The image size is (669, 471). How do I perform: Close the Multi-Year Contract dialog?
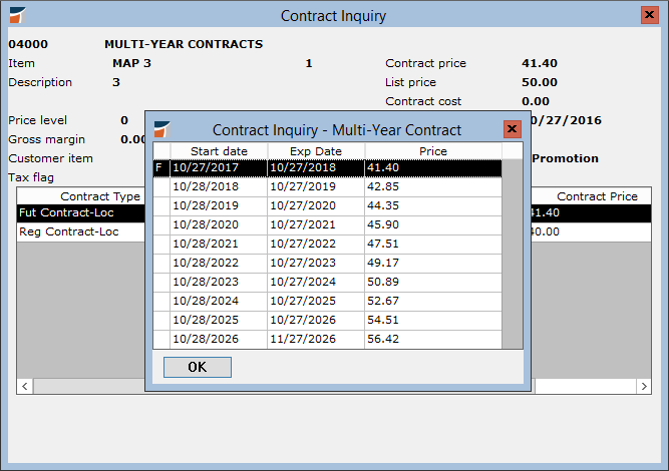click(512, 129)
